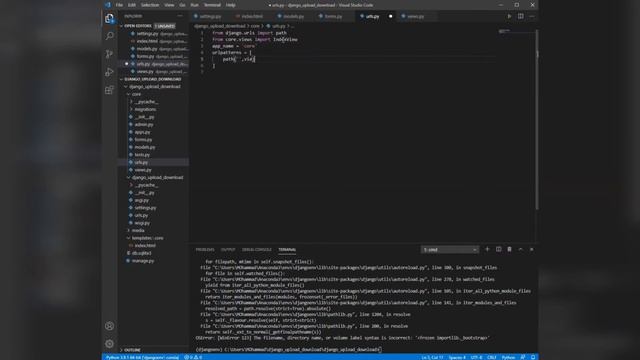Image resolution: width=640 pixels, height=360 pixels.
Task: Open the Run menu
Action: pyautogui.click(x=194, y=5)
